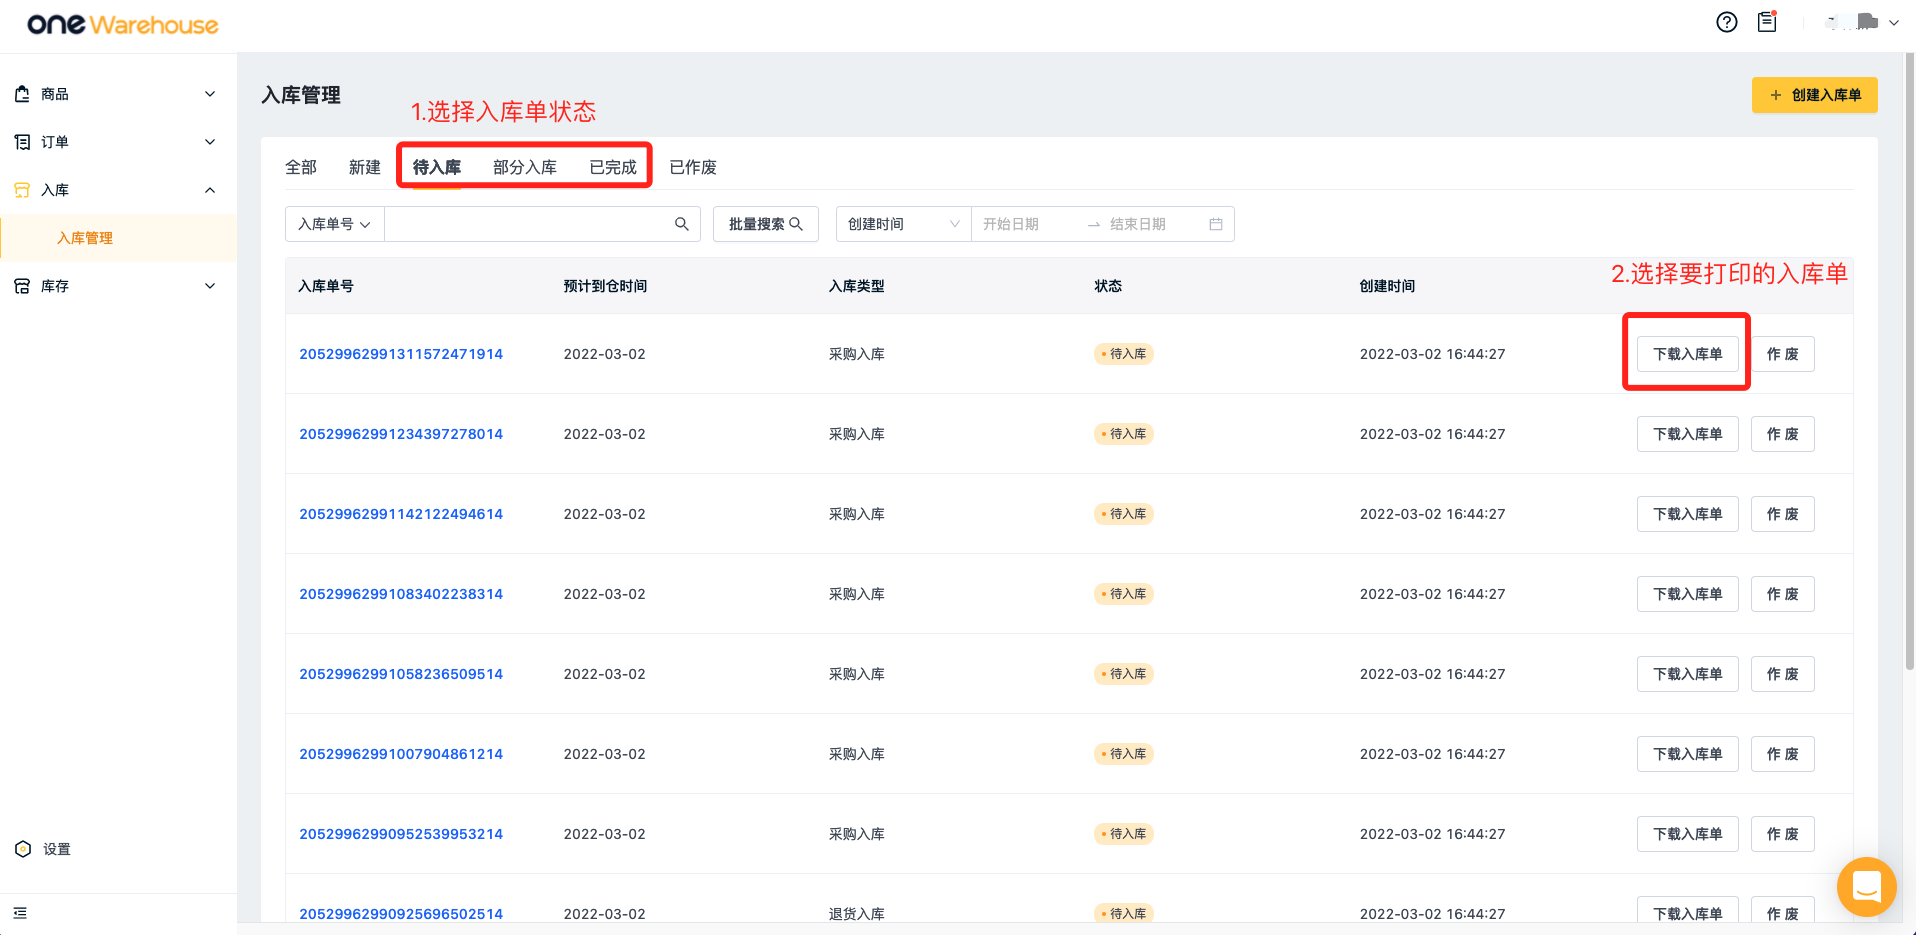The width and height of the screenshot is (1916, 935).
Task: Click 作废 for order ending 509514
Action: [1782, 674]
